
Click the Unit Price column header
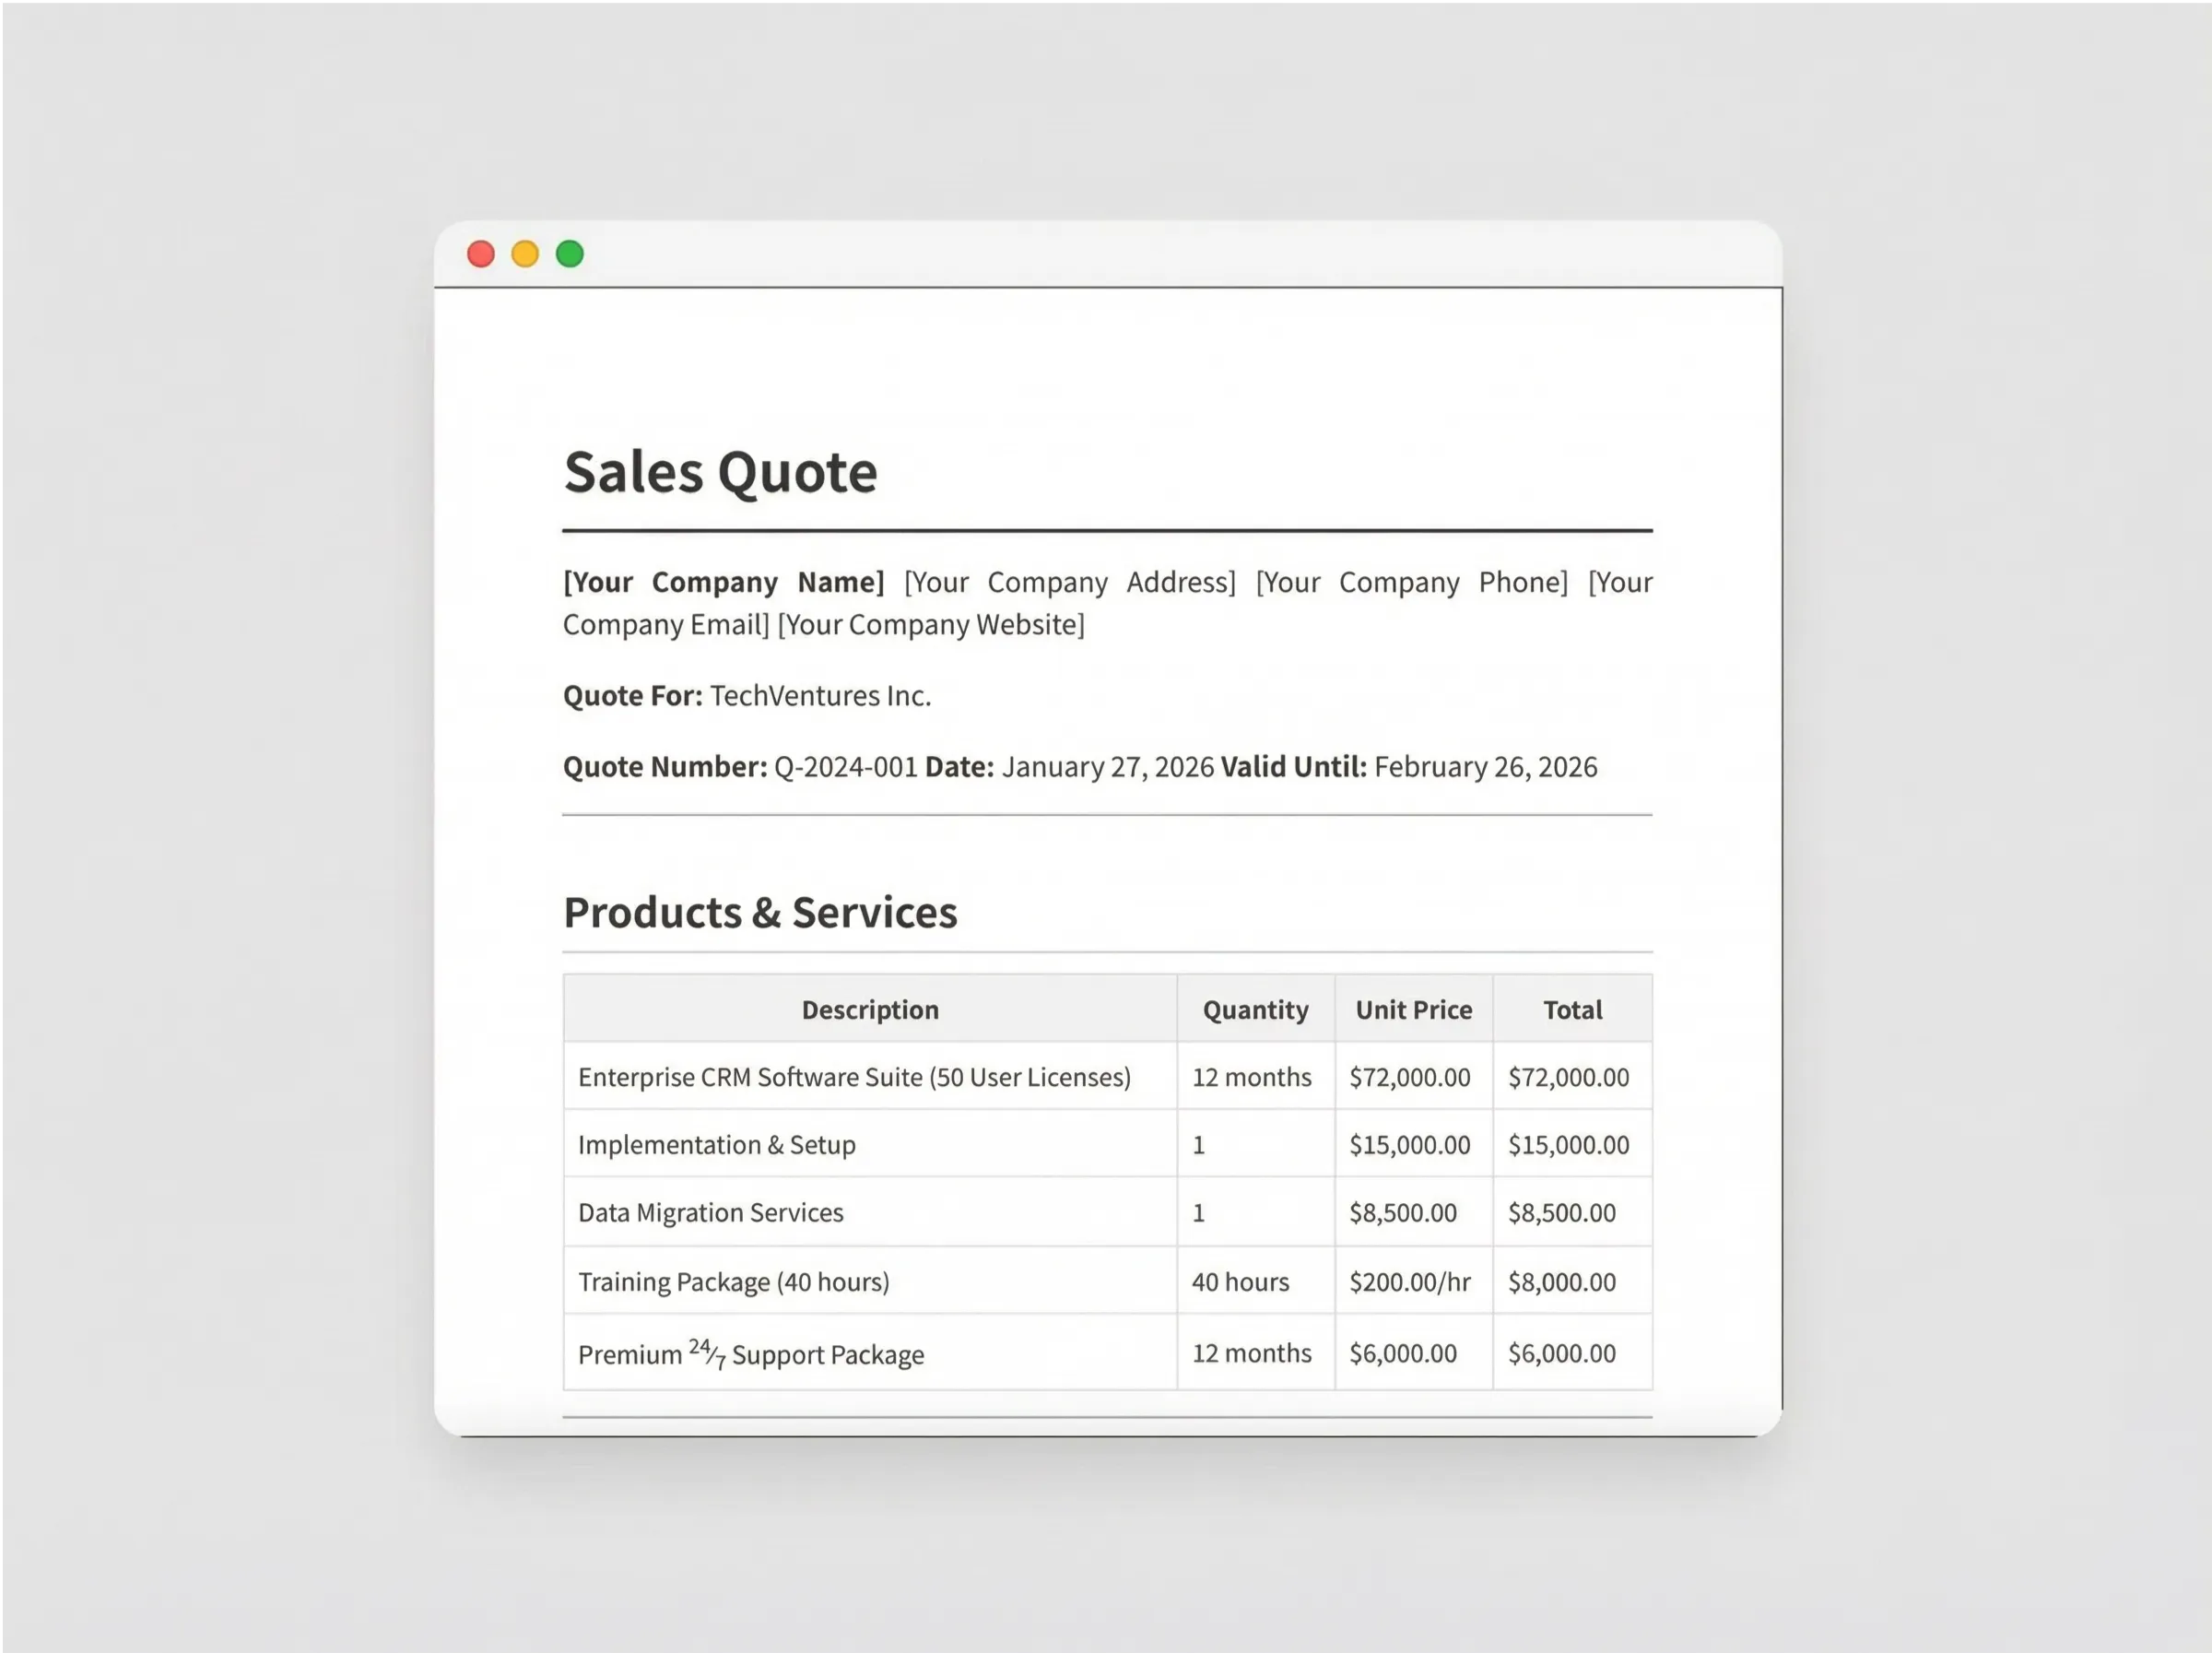click(x=1413, y=1010)
